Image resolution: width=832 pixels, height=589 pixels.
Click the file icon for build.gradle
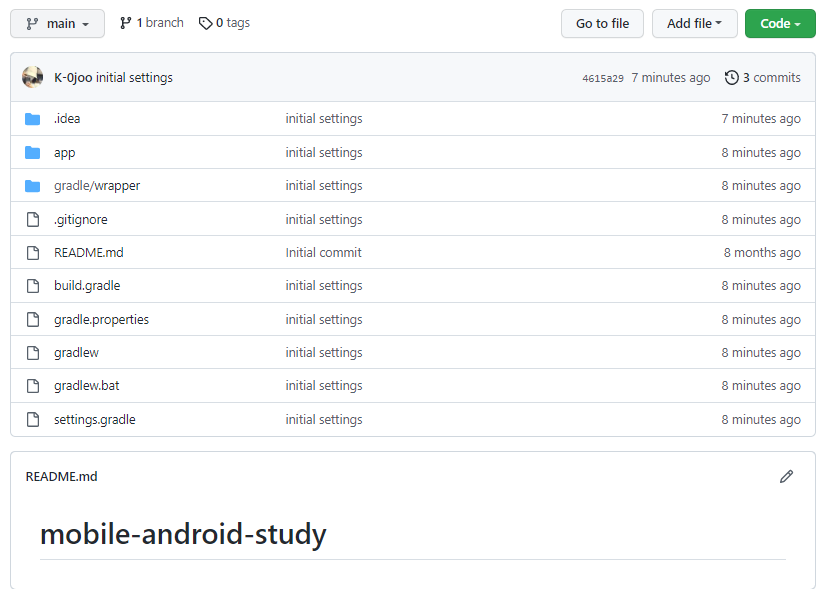pos(33,286)
